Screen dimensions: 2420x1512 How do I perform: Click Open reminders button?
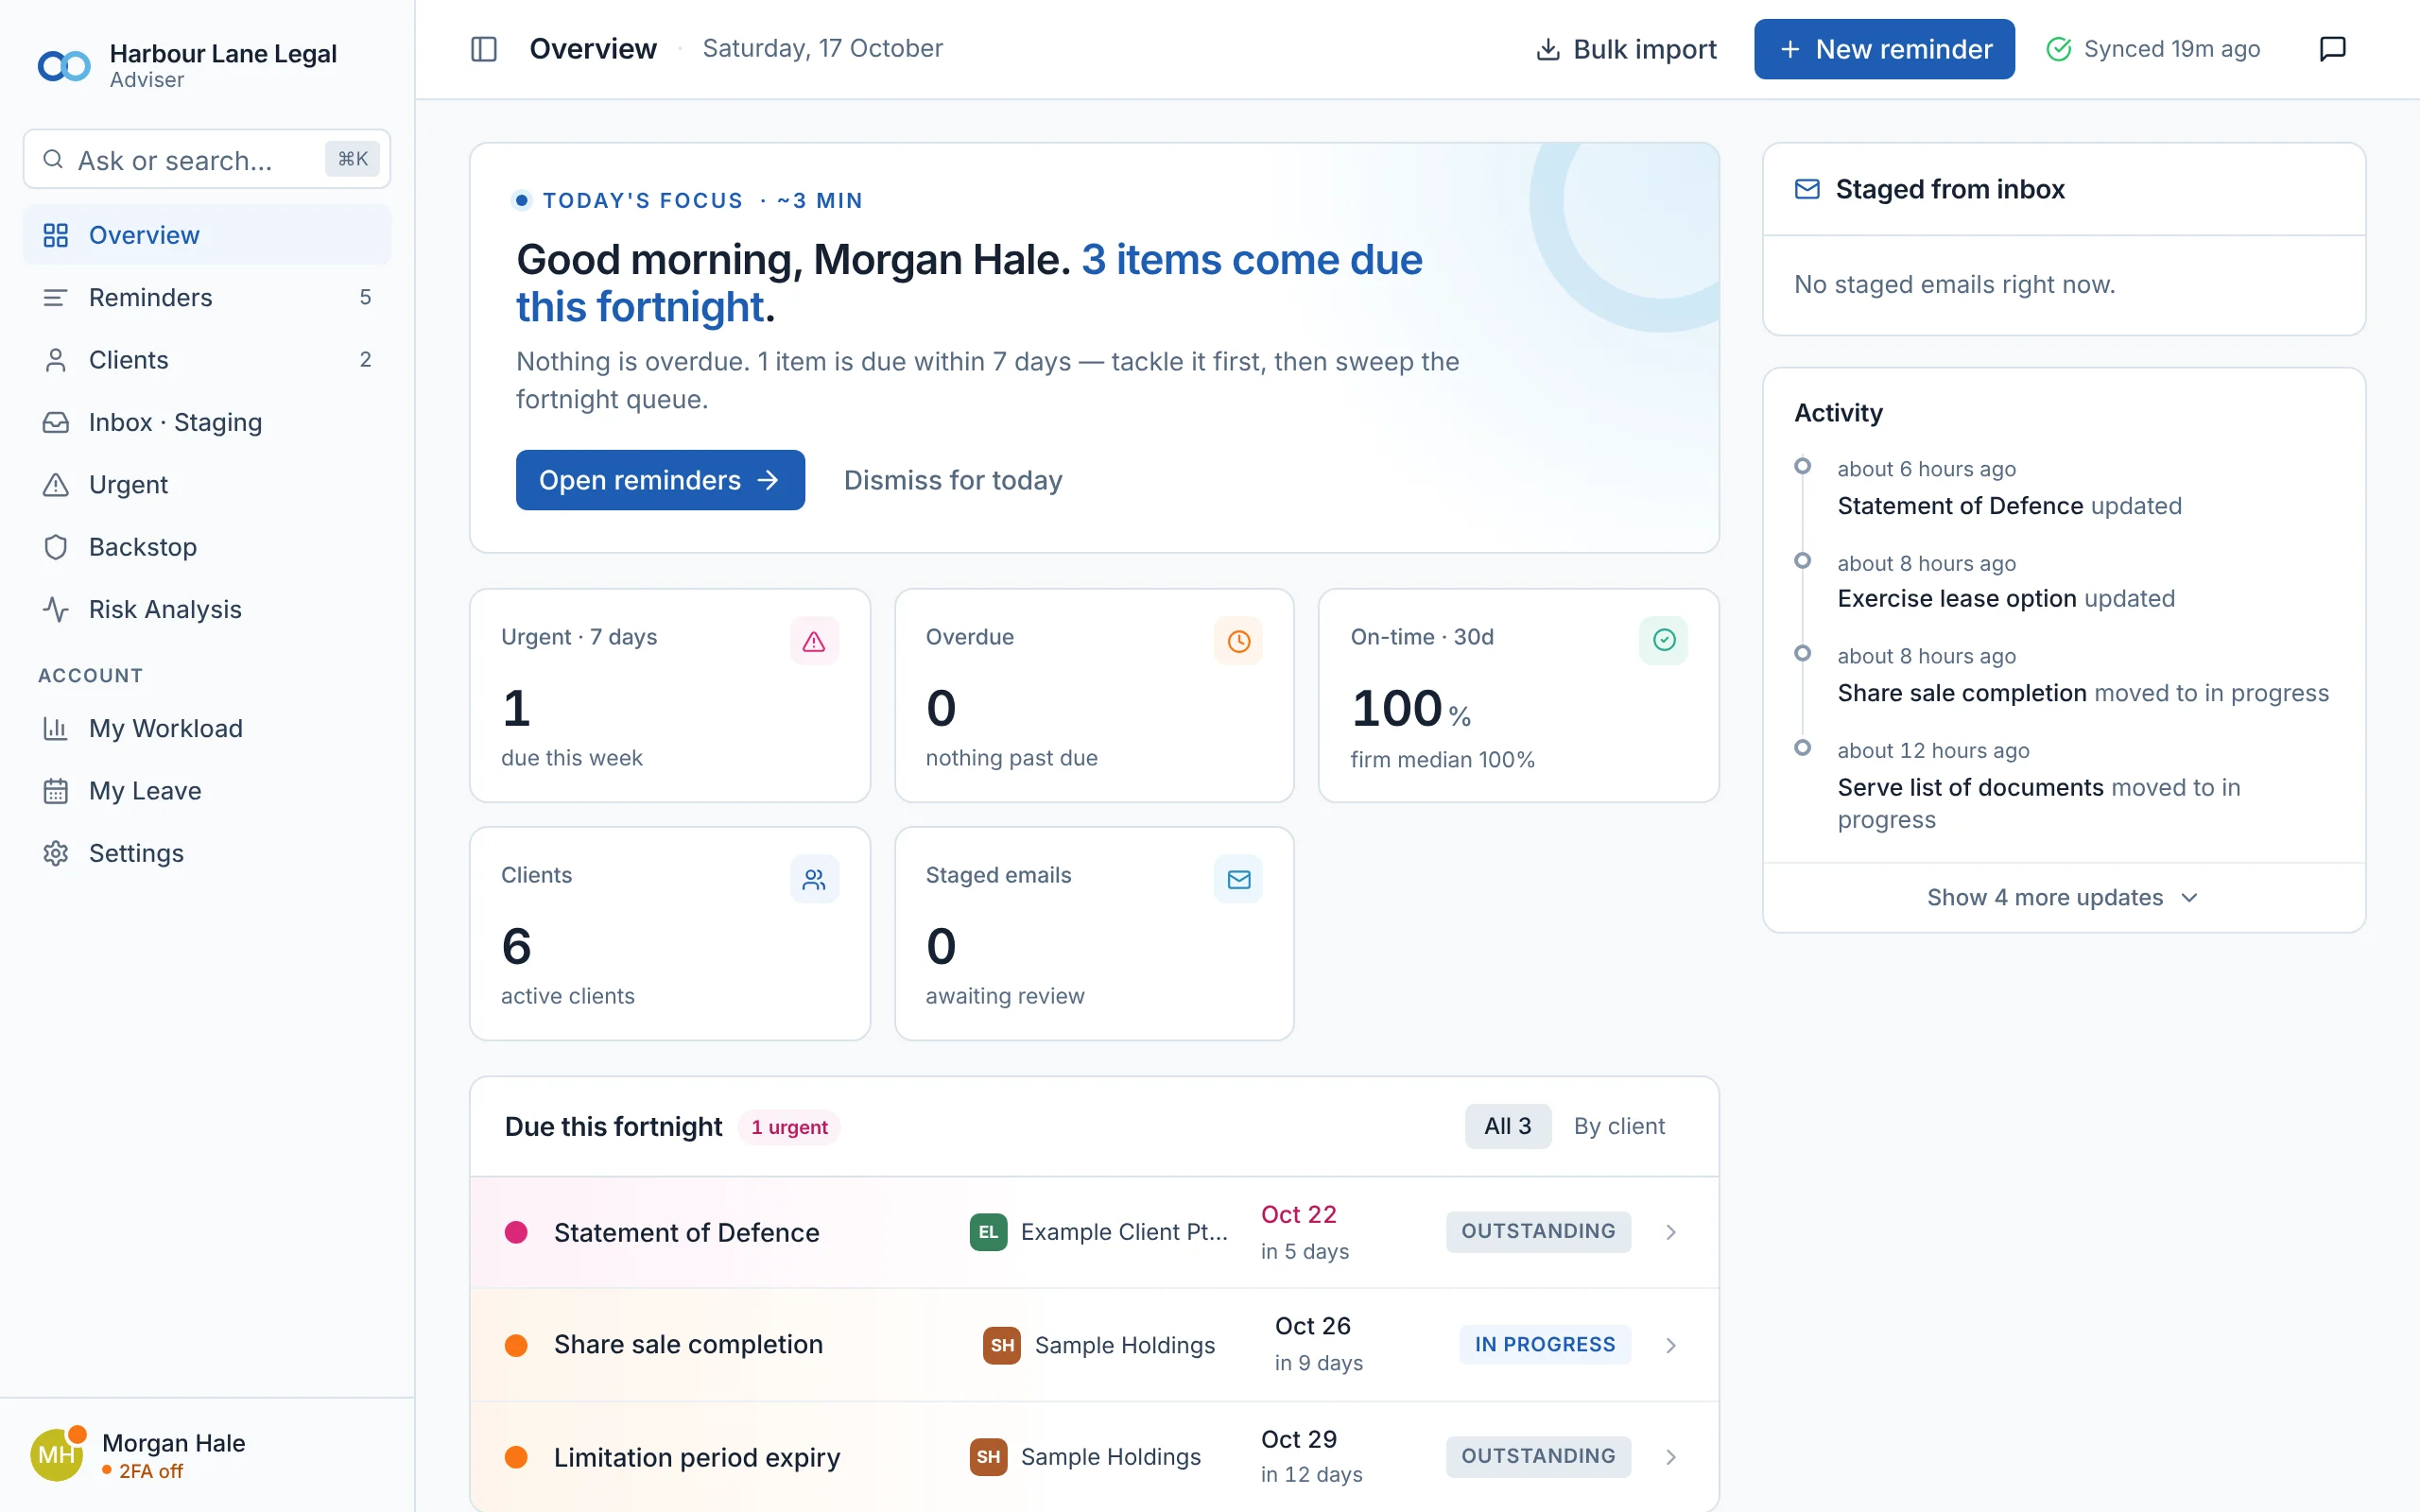(660, 480)
